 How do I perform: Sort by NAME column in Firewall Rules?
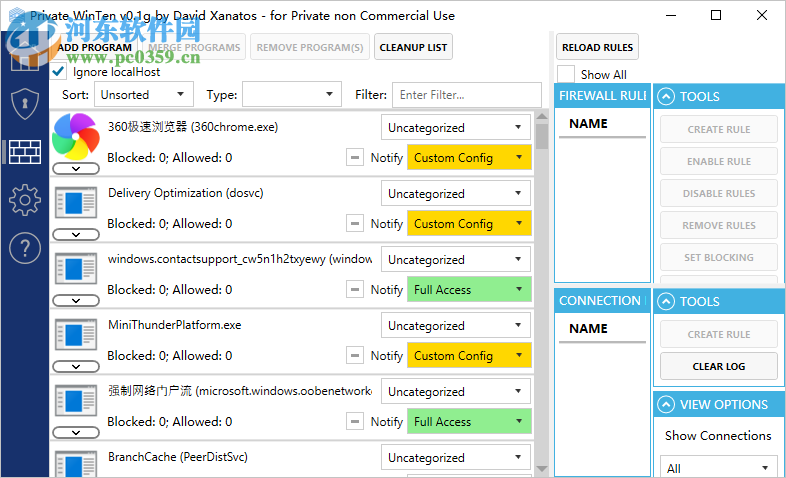(588, 123)
